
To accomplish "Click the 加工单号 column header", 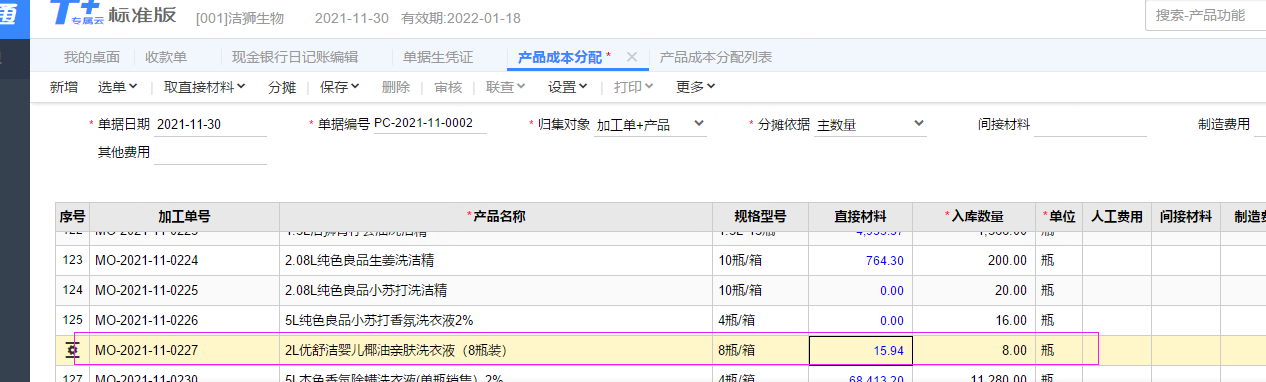I will 184,217.
